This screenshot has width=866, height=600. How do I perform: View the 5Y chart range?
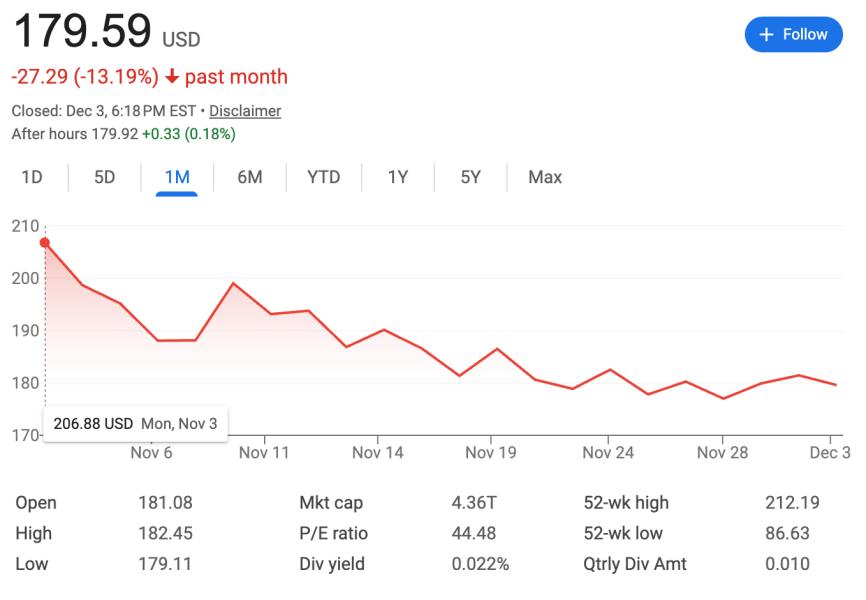click(471, 177)
